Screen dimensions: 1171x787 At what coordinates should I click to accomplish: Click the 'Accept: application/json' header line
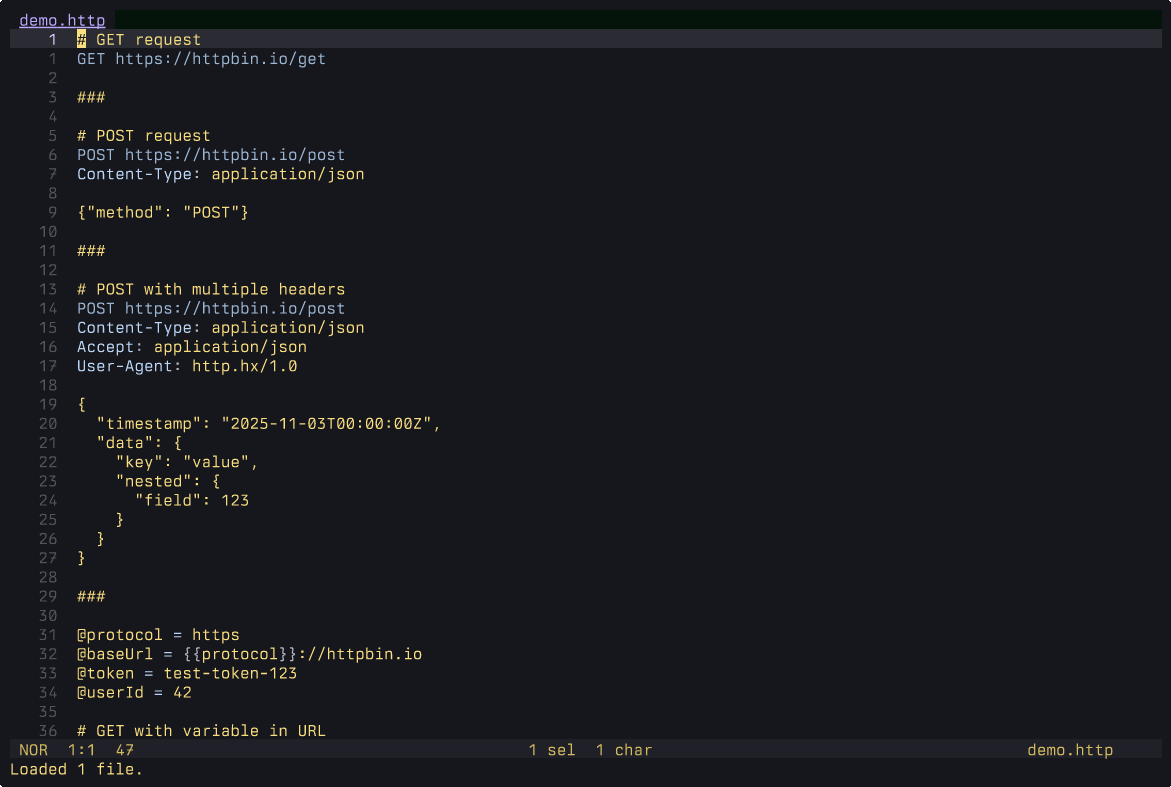(192, 347)
